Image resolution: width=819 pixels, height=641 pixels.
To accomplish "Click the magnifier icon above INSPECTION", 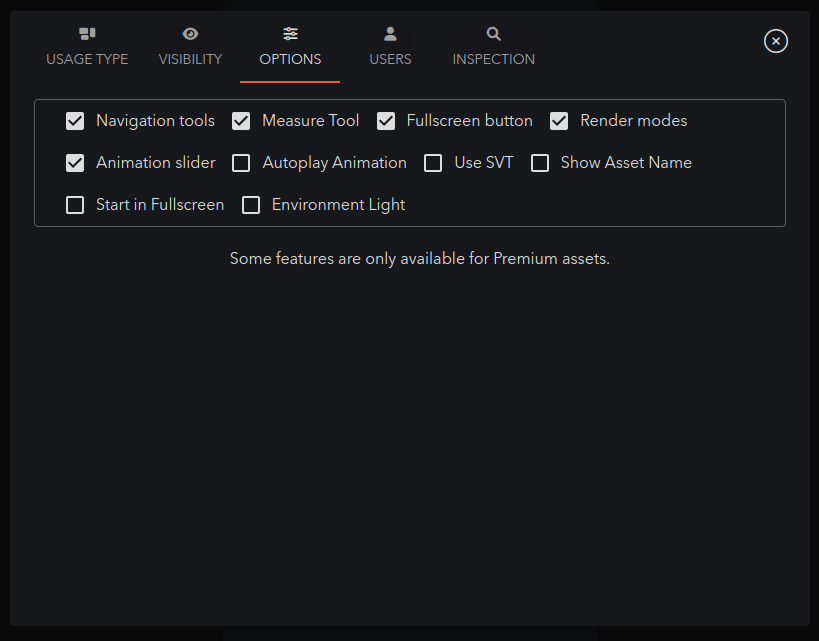I will coord(492,33).
